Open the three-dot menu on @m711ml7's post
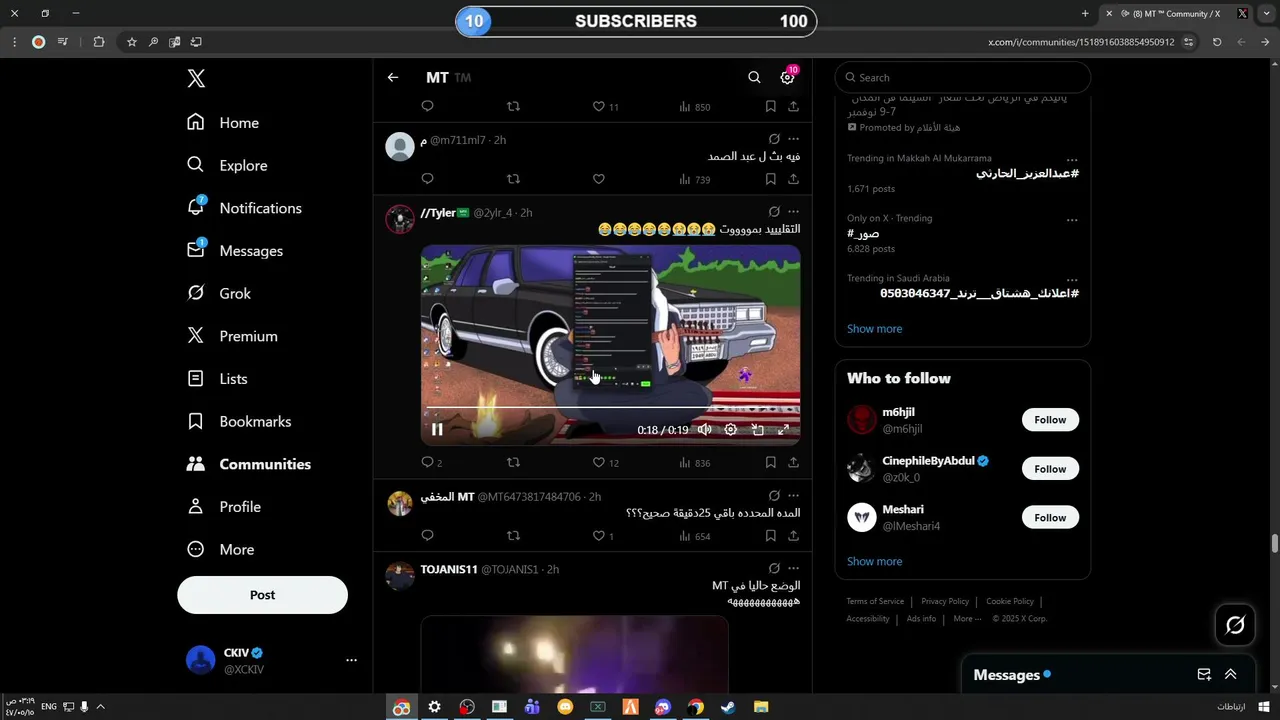 [x=793, y=139]
